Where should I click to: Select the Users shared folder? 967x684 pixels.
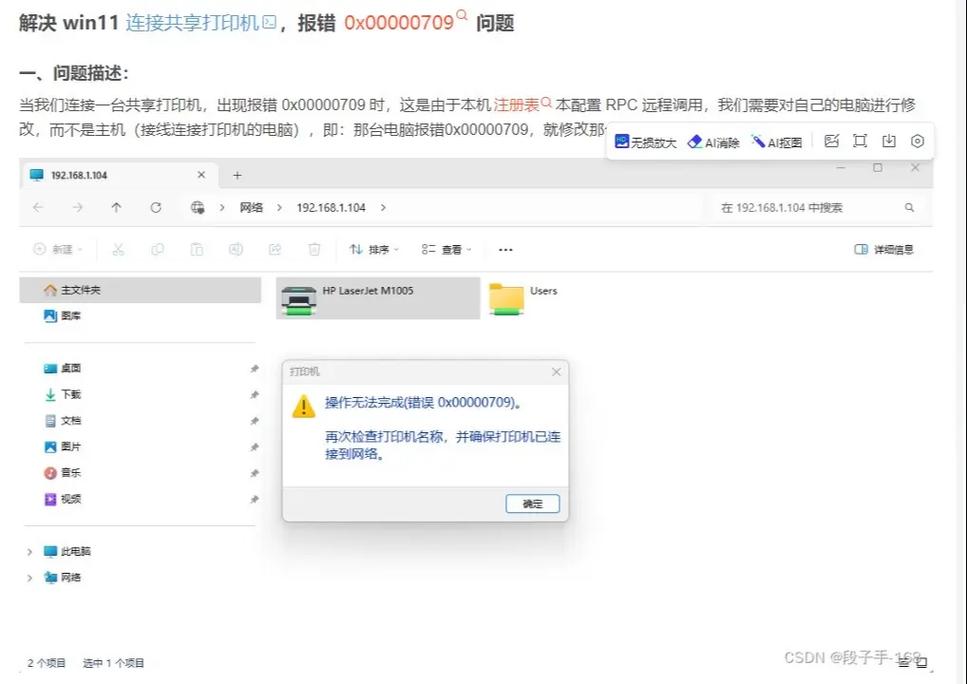524,298
